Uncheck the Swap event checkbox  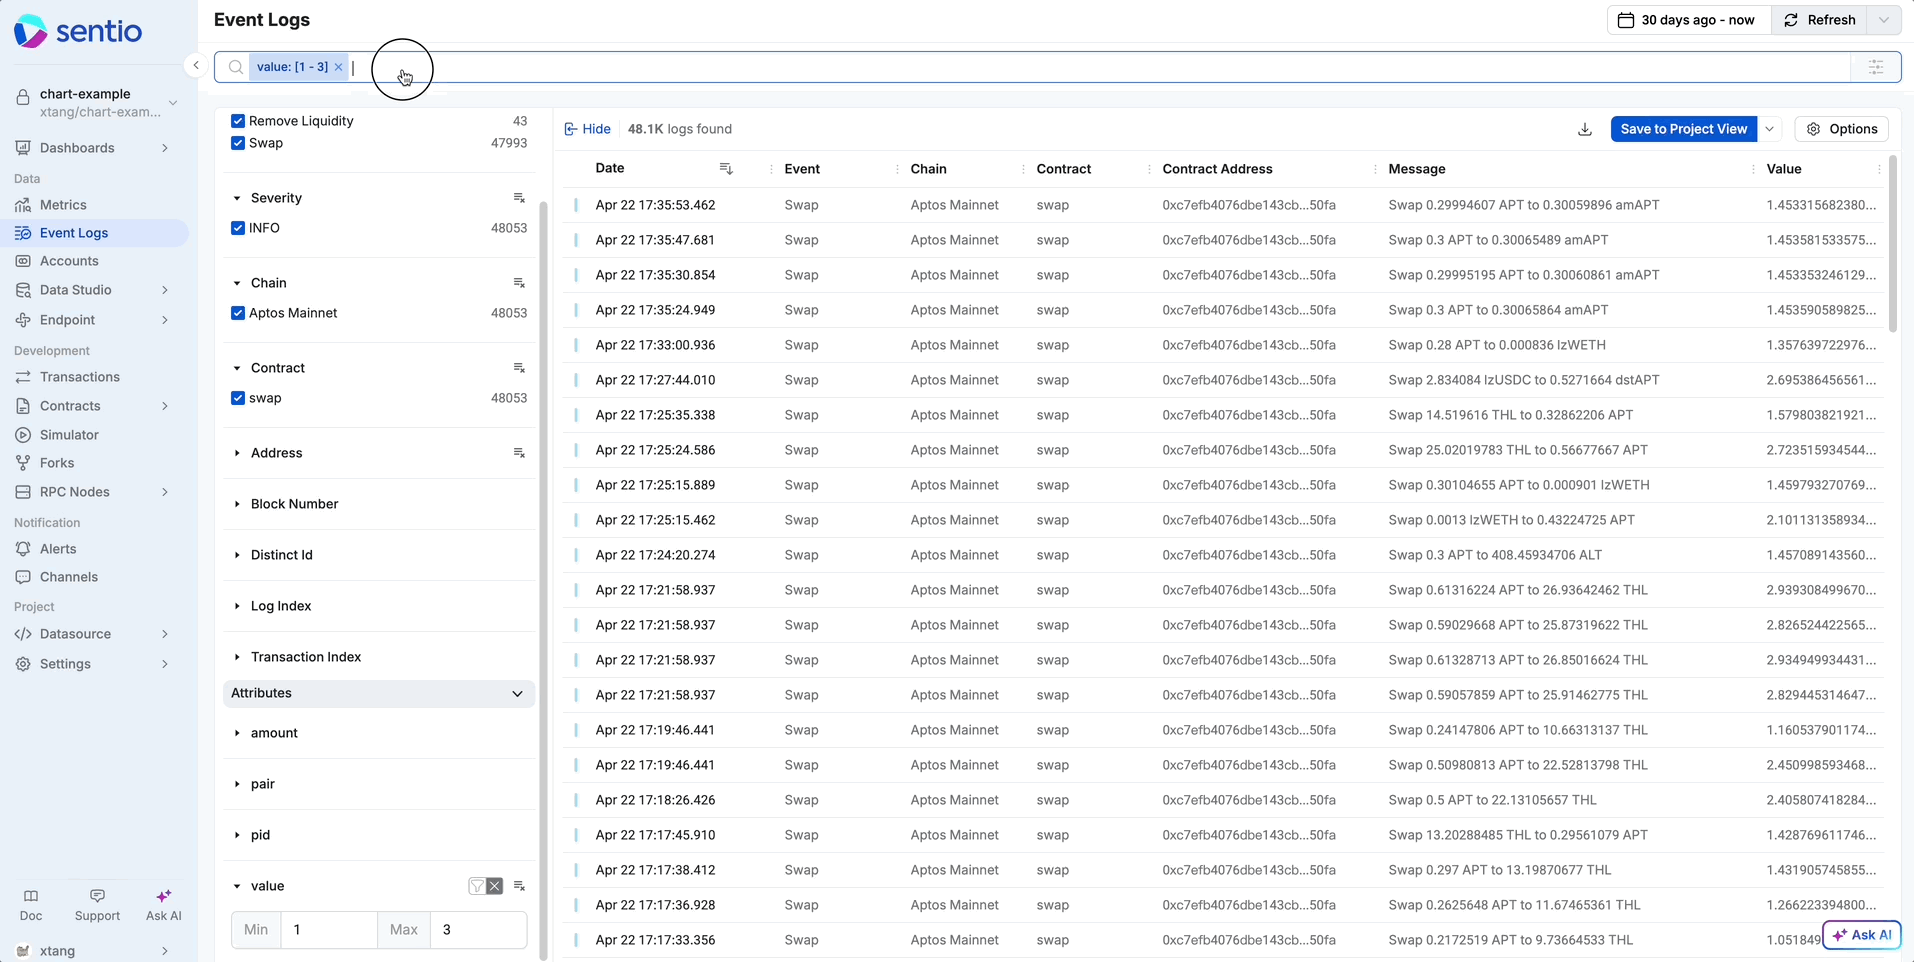pos(238,143)
